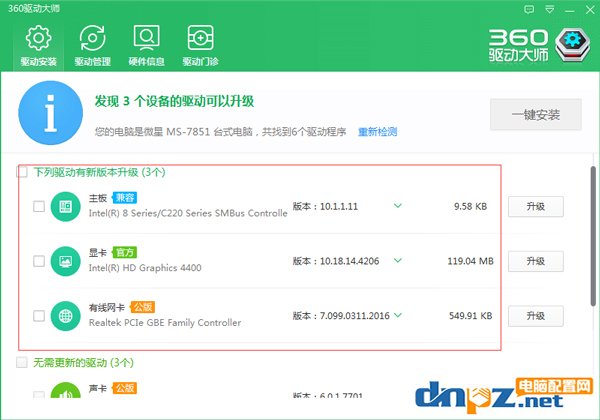
Task: Click the 有线网卡 globe device icon
Action: point(65,316)
